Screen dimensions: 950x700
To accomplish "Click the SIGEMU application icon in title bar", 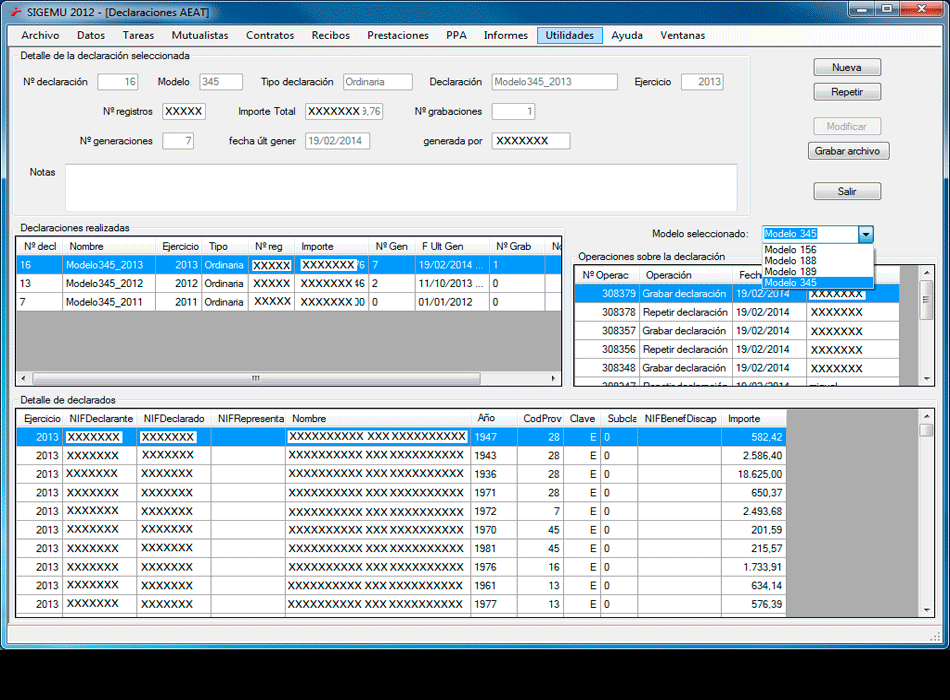I will pyautogui.click(x=16, y=12).
